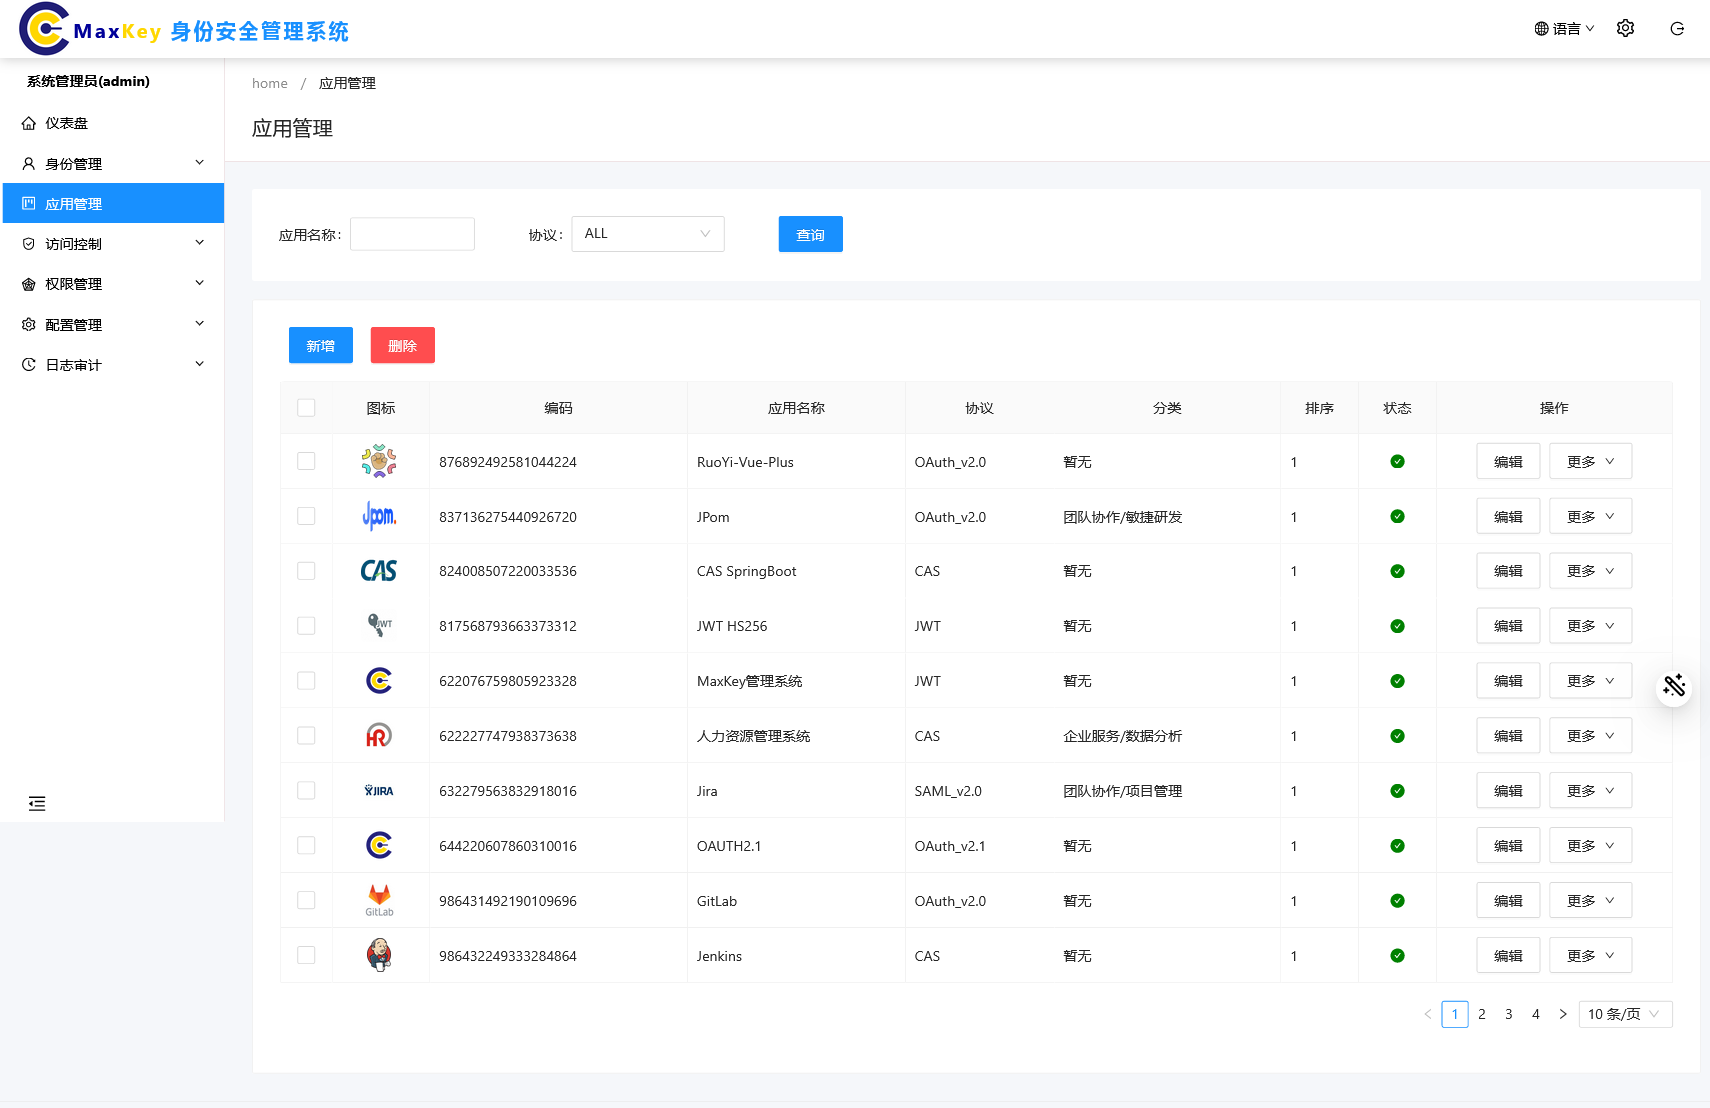1710x1108 pixels.
Task: Expand the 身份管理 sidebar menu
Action: [x=112, y=164]
